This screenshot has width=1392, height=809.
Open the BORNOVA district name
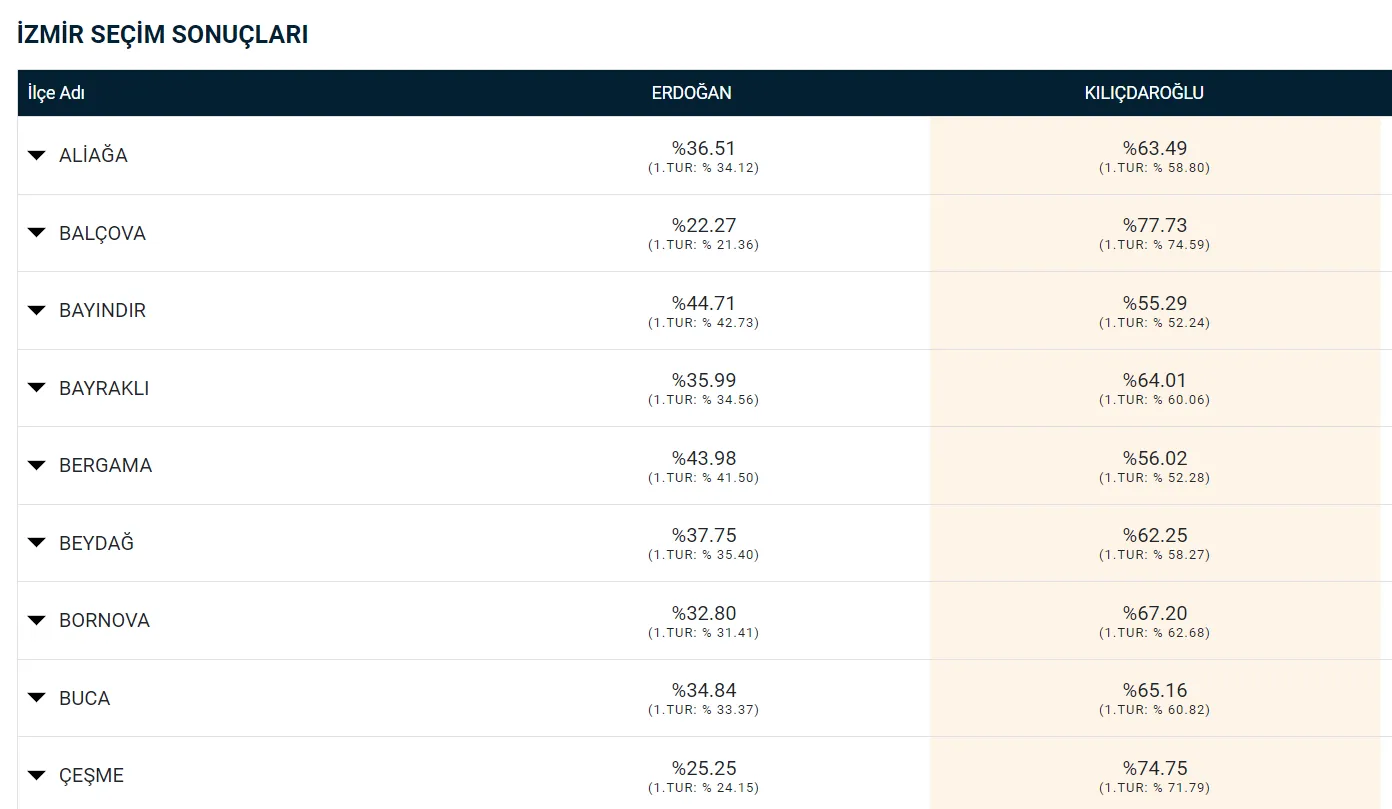click(104, 620)
